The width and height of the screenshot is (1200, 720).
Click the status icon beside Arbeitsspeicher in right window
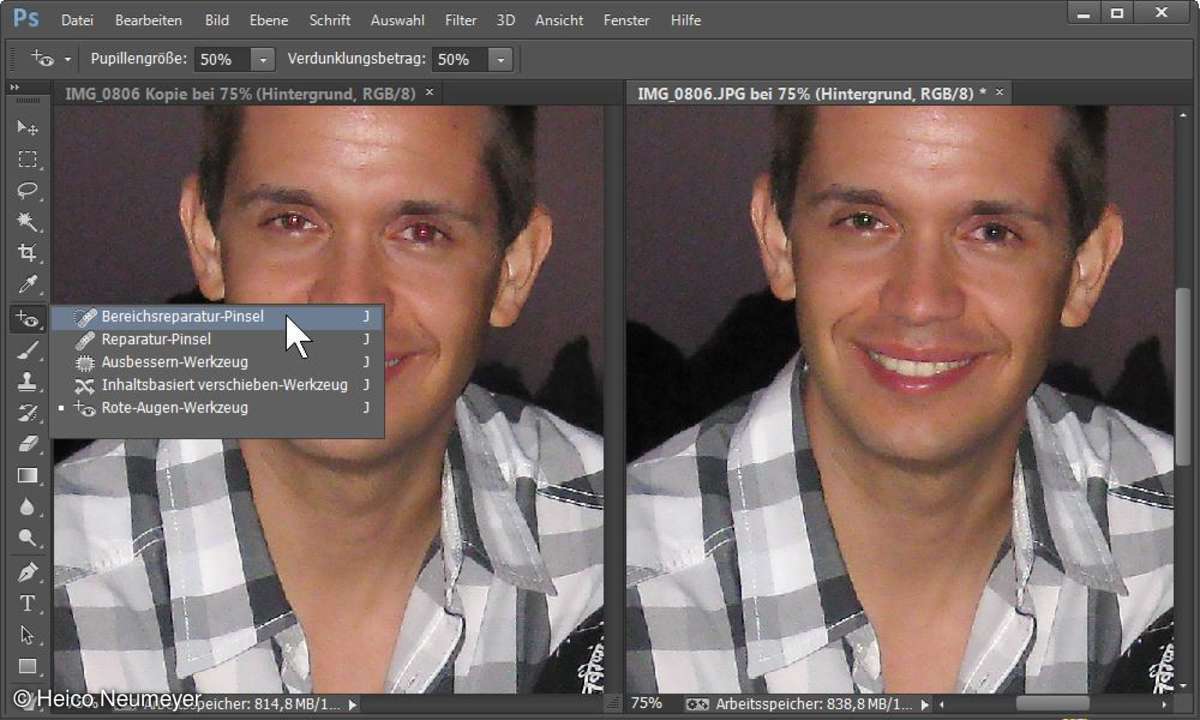click(x=697, y=704)
